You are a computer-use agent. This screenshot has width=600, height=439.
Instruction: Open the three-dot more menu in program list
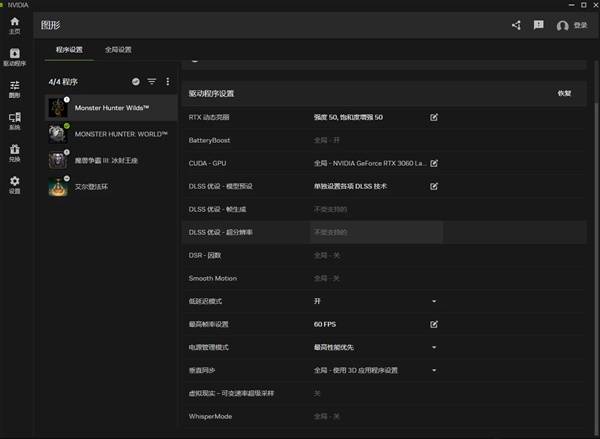tap(168, 82)
